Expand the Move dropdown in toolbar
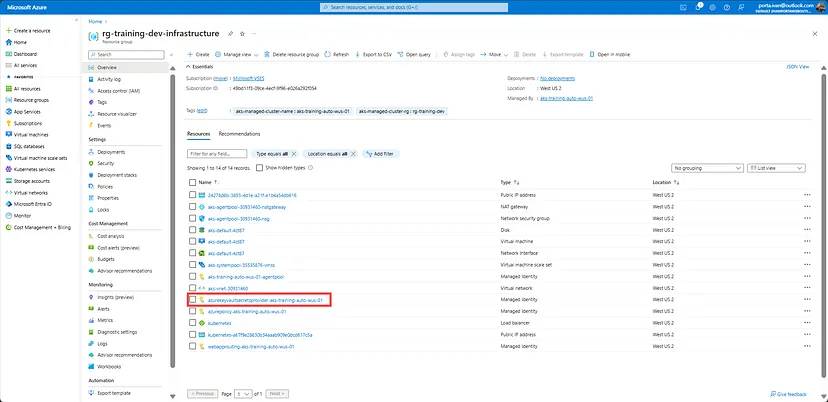Image resolution: width=828 pixels, height=402 pixels. tap(495, 54)
